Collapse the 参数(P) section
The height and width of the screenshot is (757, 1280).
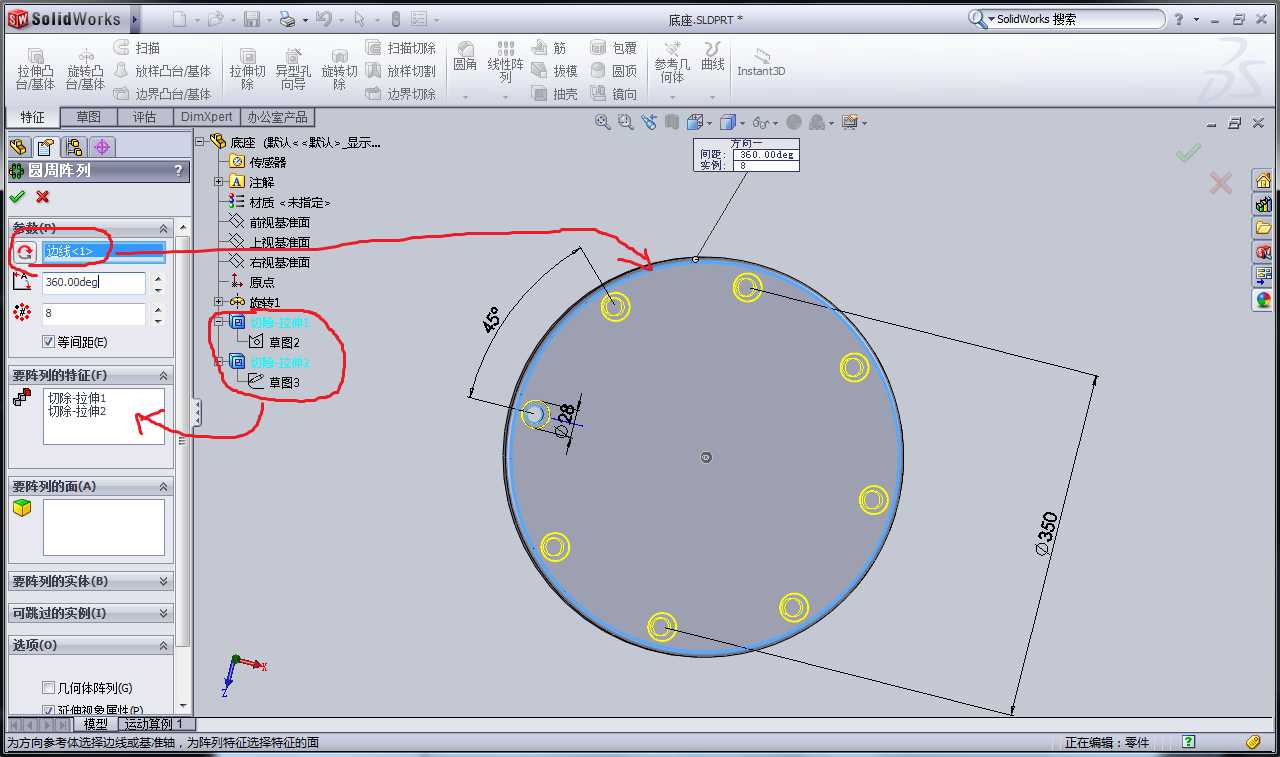pyautogui.click(x=163, y=228)
